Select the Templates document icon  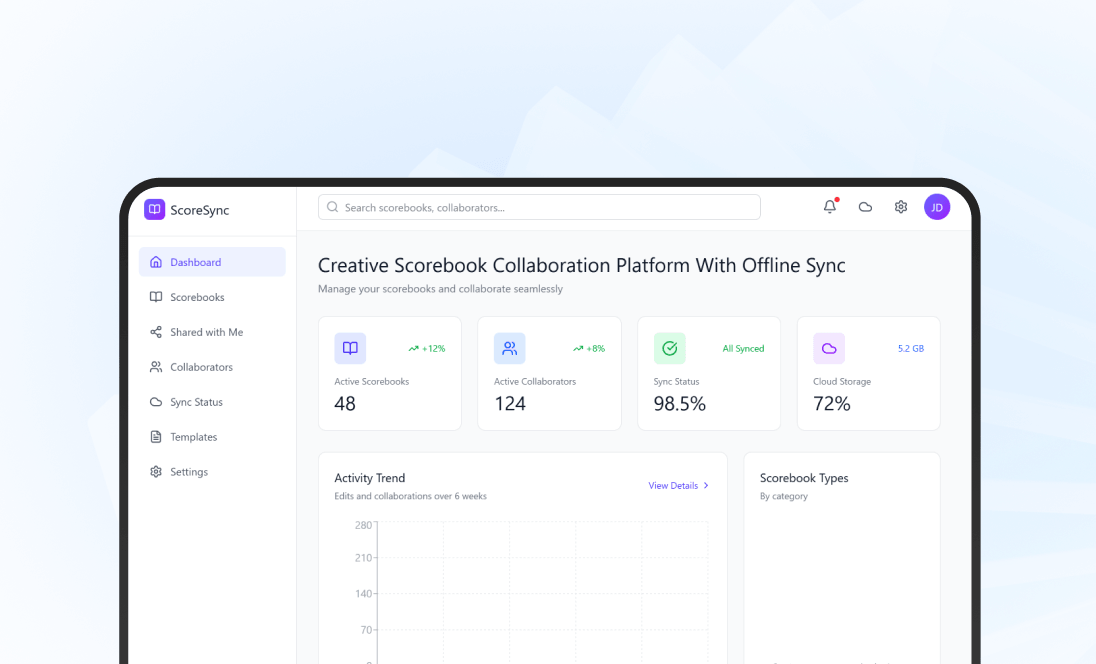[x=156, y=437]
